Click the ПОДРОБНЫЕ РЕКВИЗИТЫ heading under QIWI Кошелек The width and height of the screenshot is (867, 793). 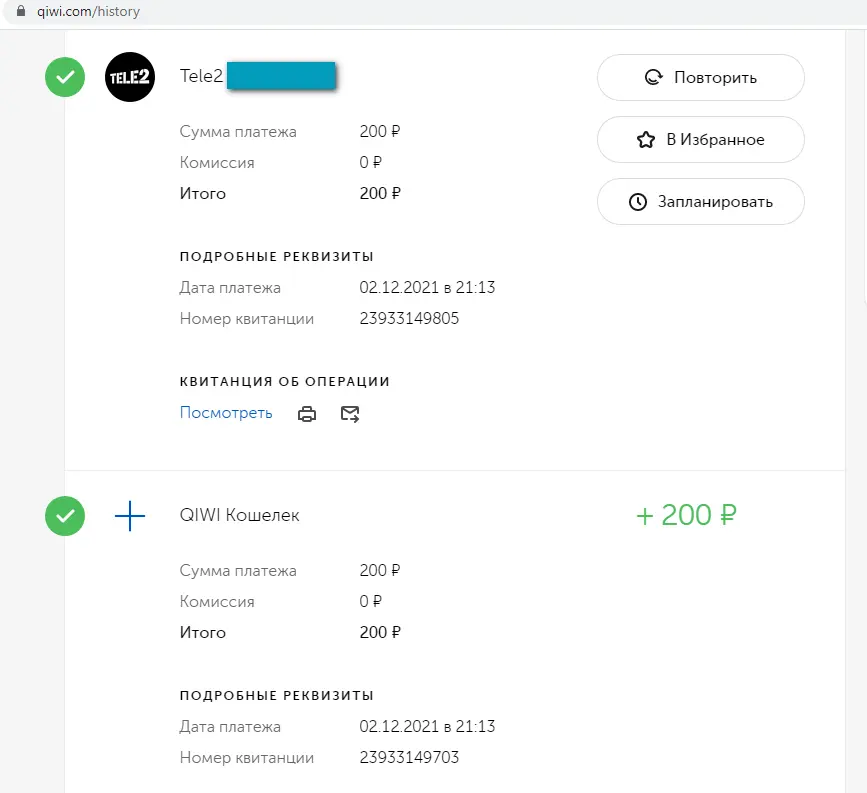(277, 696)
